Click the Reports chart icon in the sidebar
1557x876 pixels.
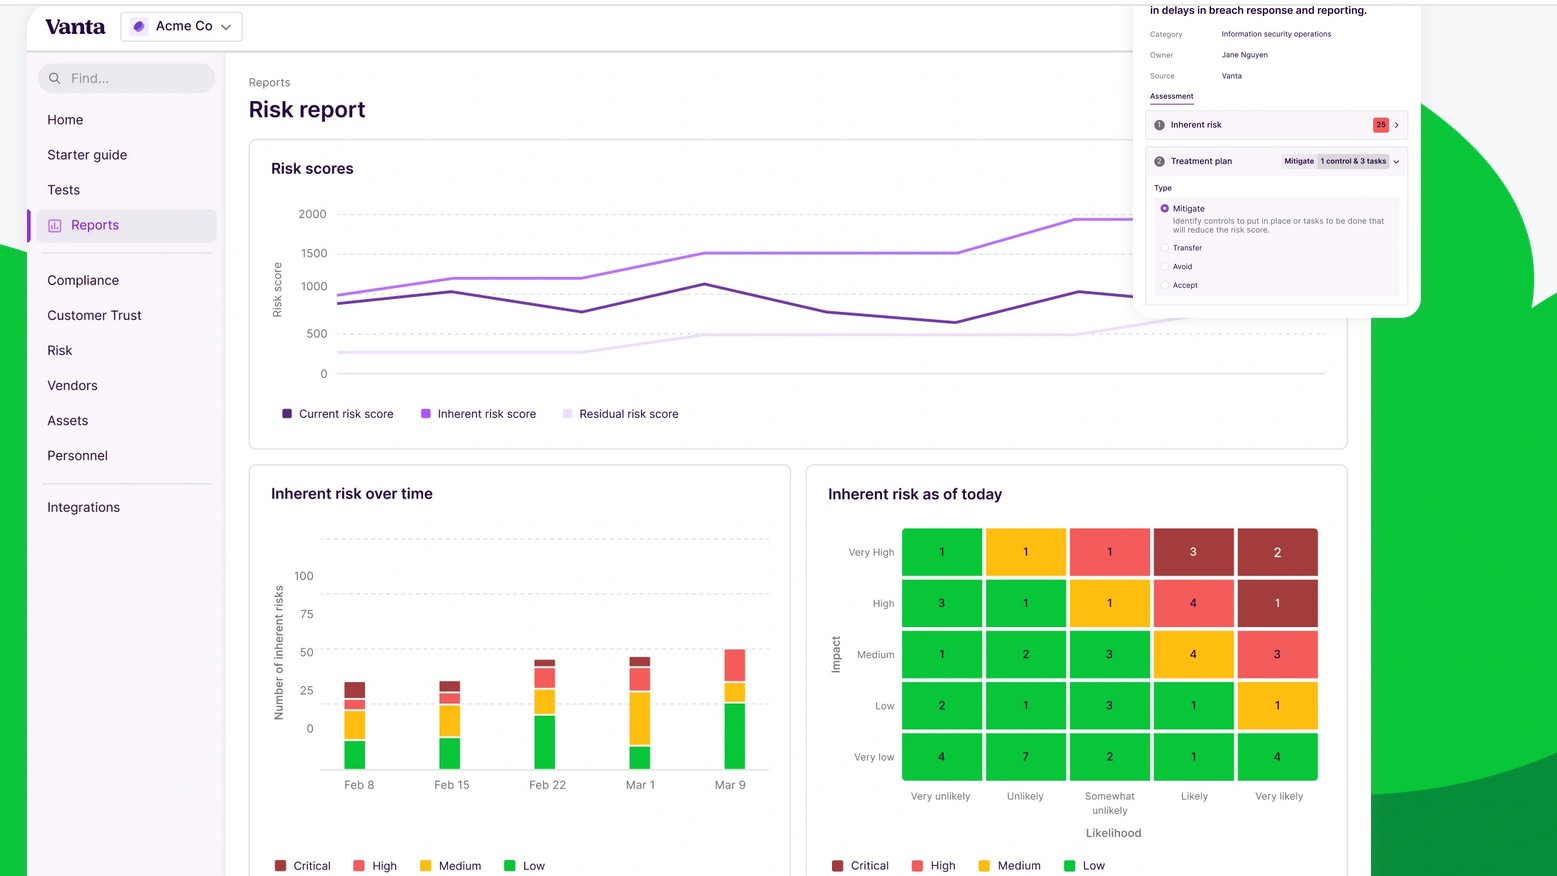(55, 226)
